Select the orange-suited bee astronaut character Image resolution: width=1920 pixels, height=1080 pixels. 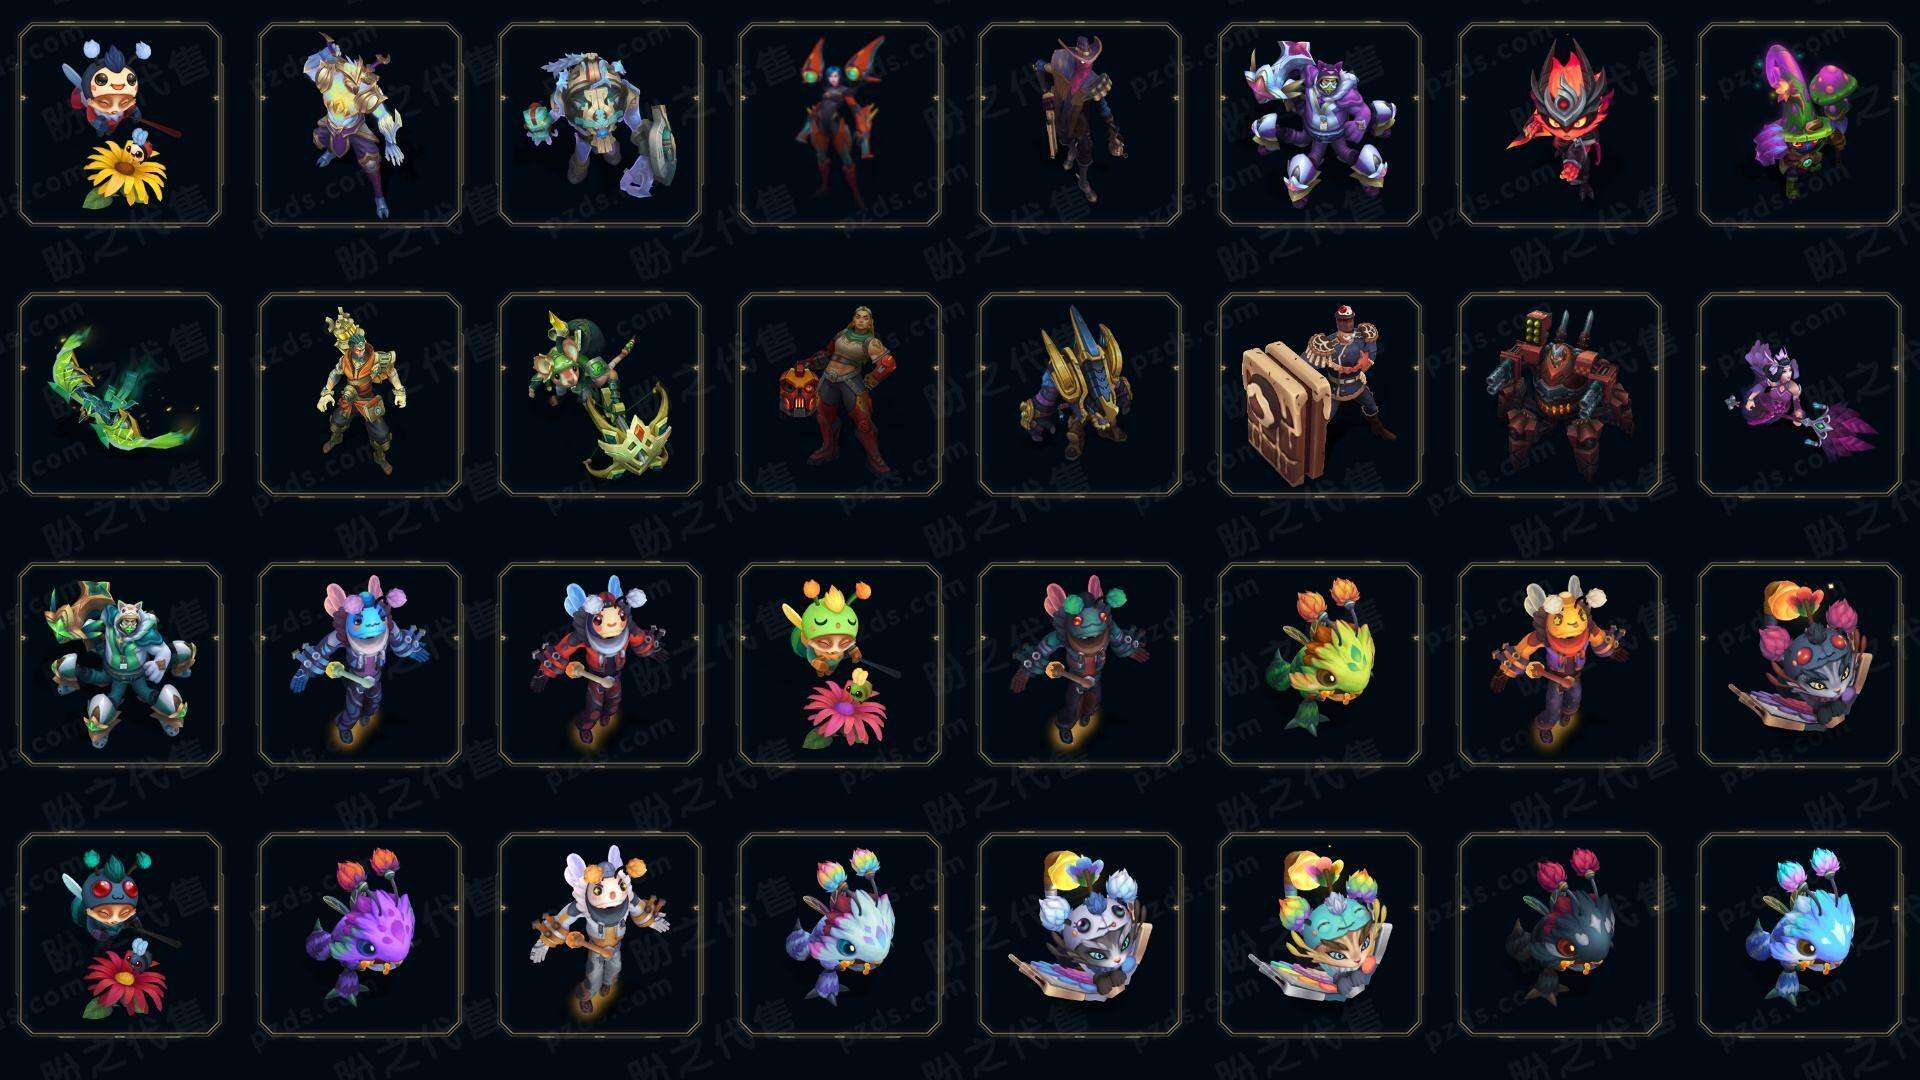tap(1560, 664)
